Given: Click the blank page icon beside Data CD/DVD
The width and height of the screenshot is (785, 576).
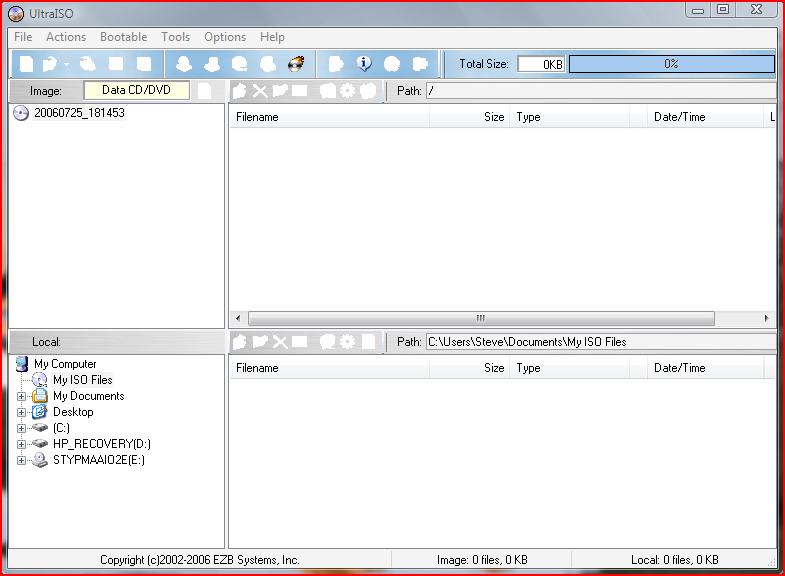Looking at the screenshot, I should (205, 91).
